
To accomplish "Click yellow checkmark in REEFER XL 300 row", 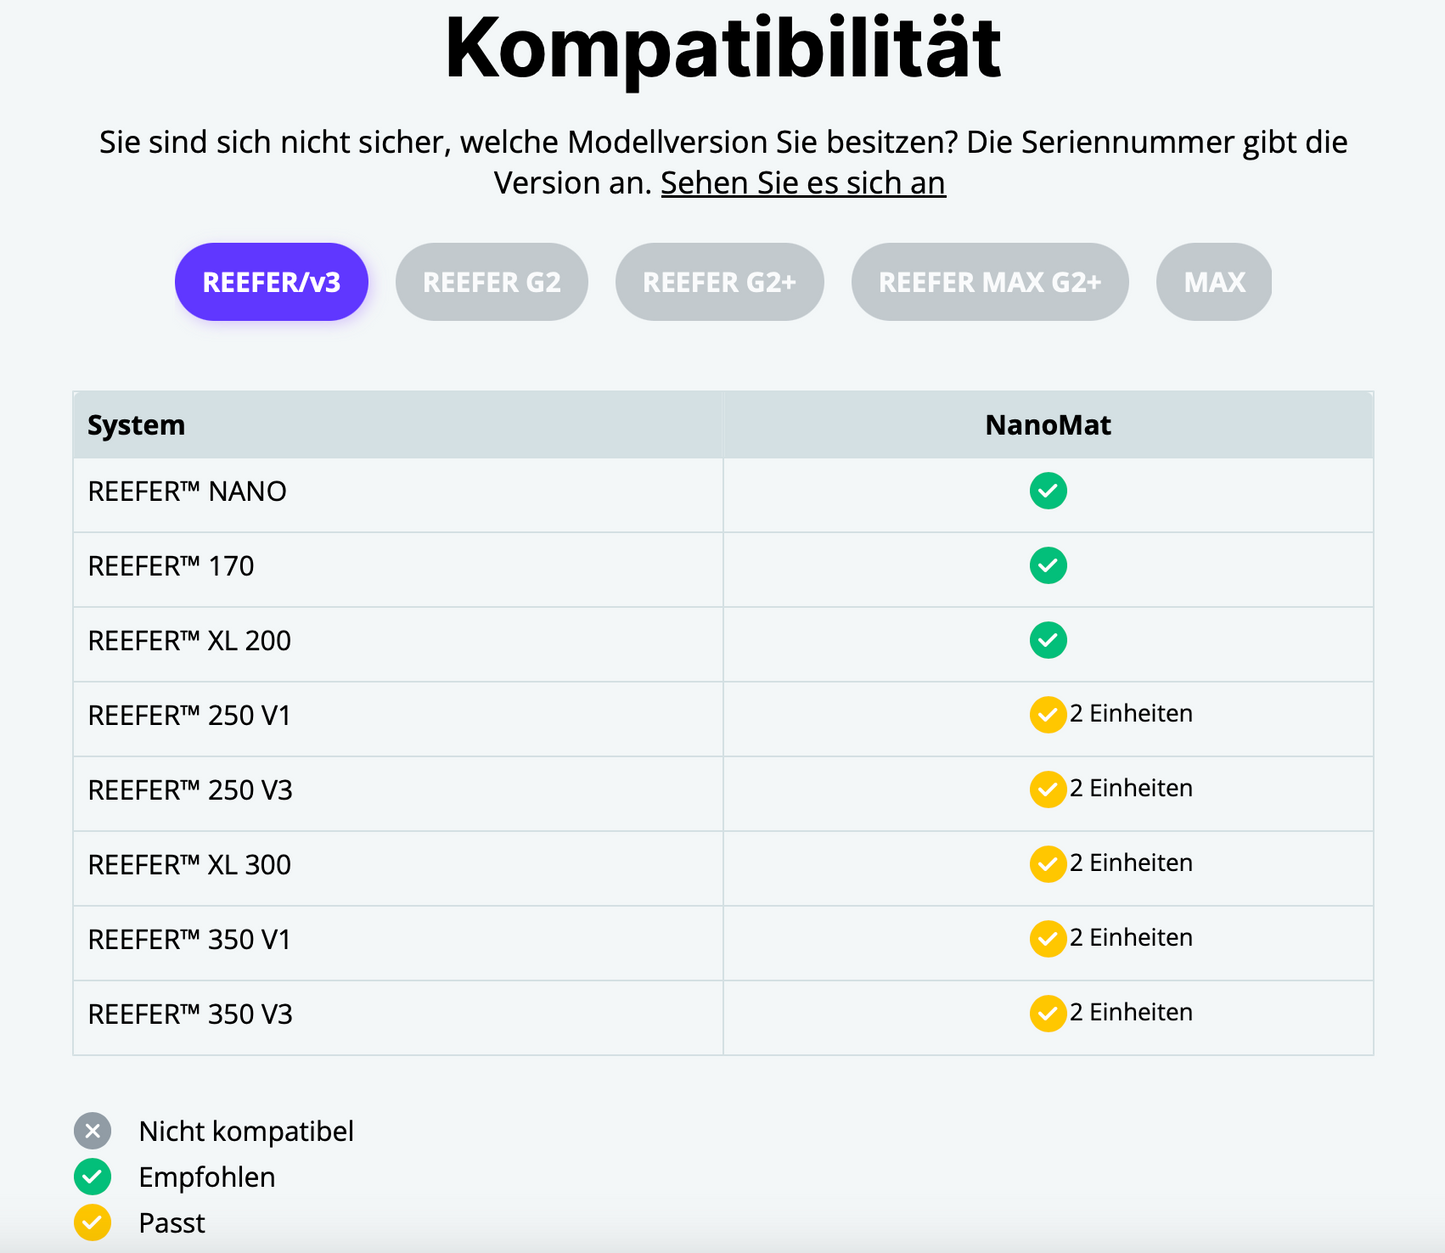I will point(1047,864).
